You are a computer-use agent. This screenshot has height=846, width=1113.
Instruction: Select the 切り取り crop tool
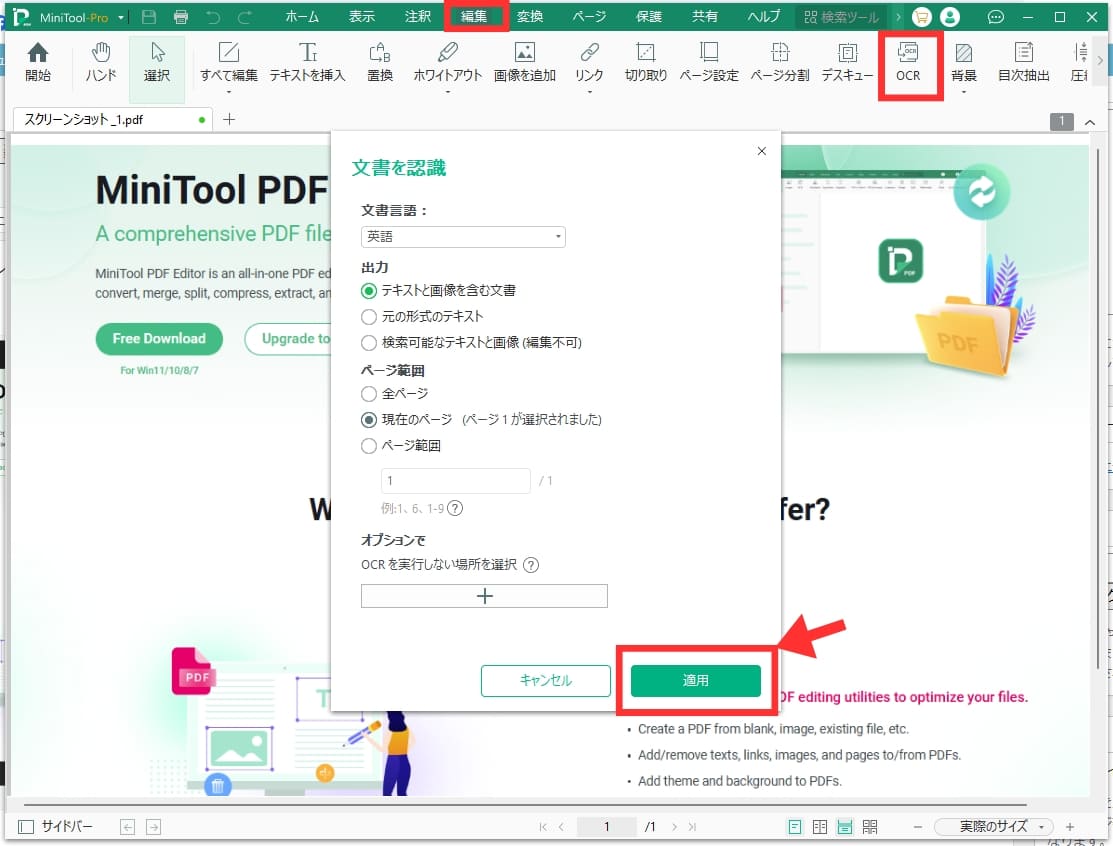pos(645,62)
